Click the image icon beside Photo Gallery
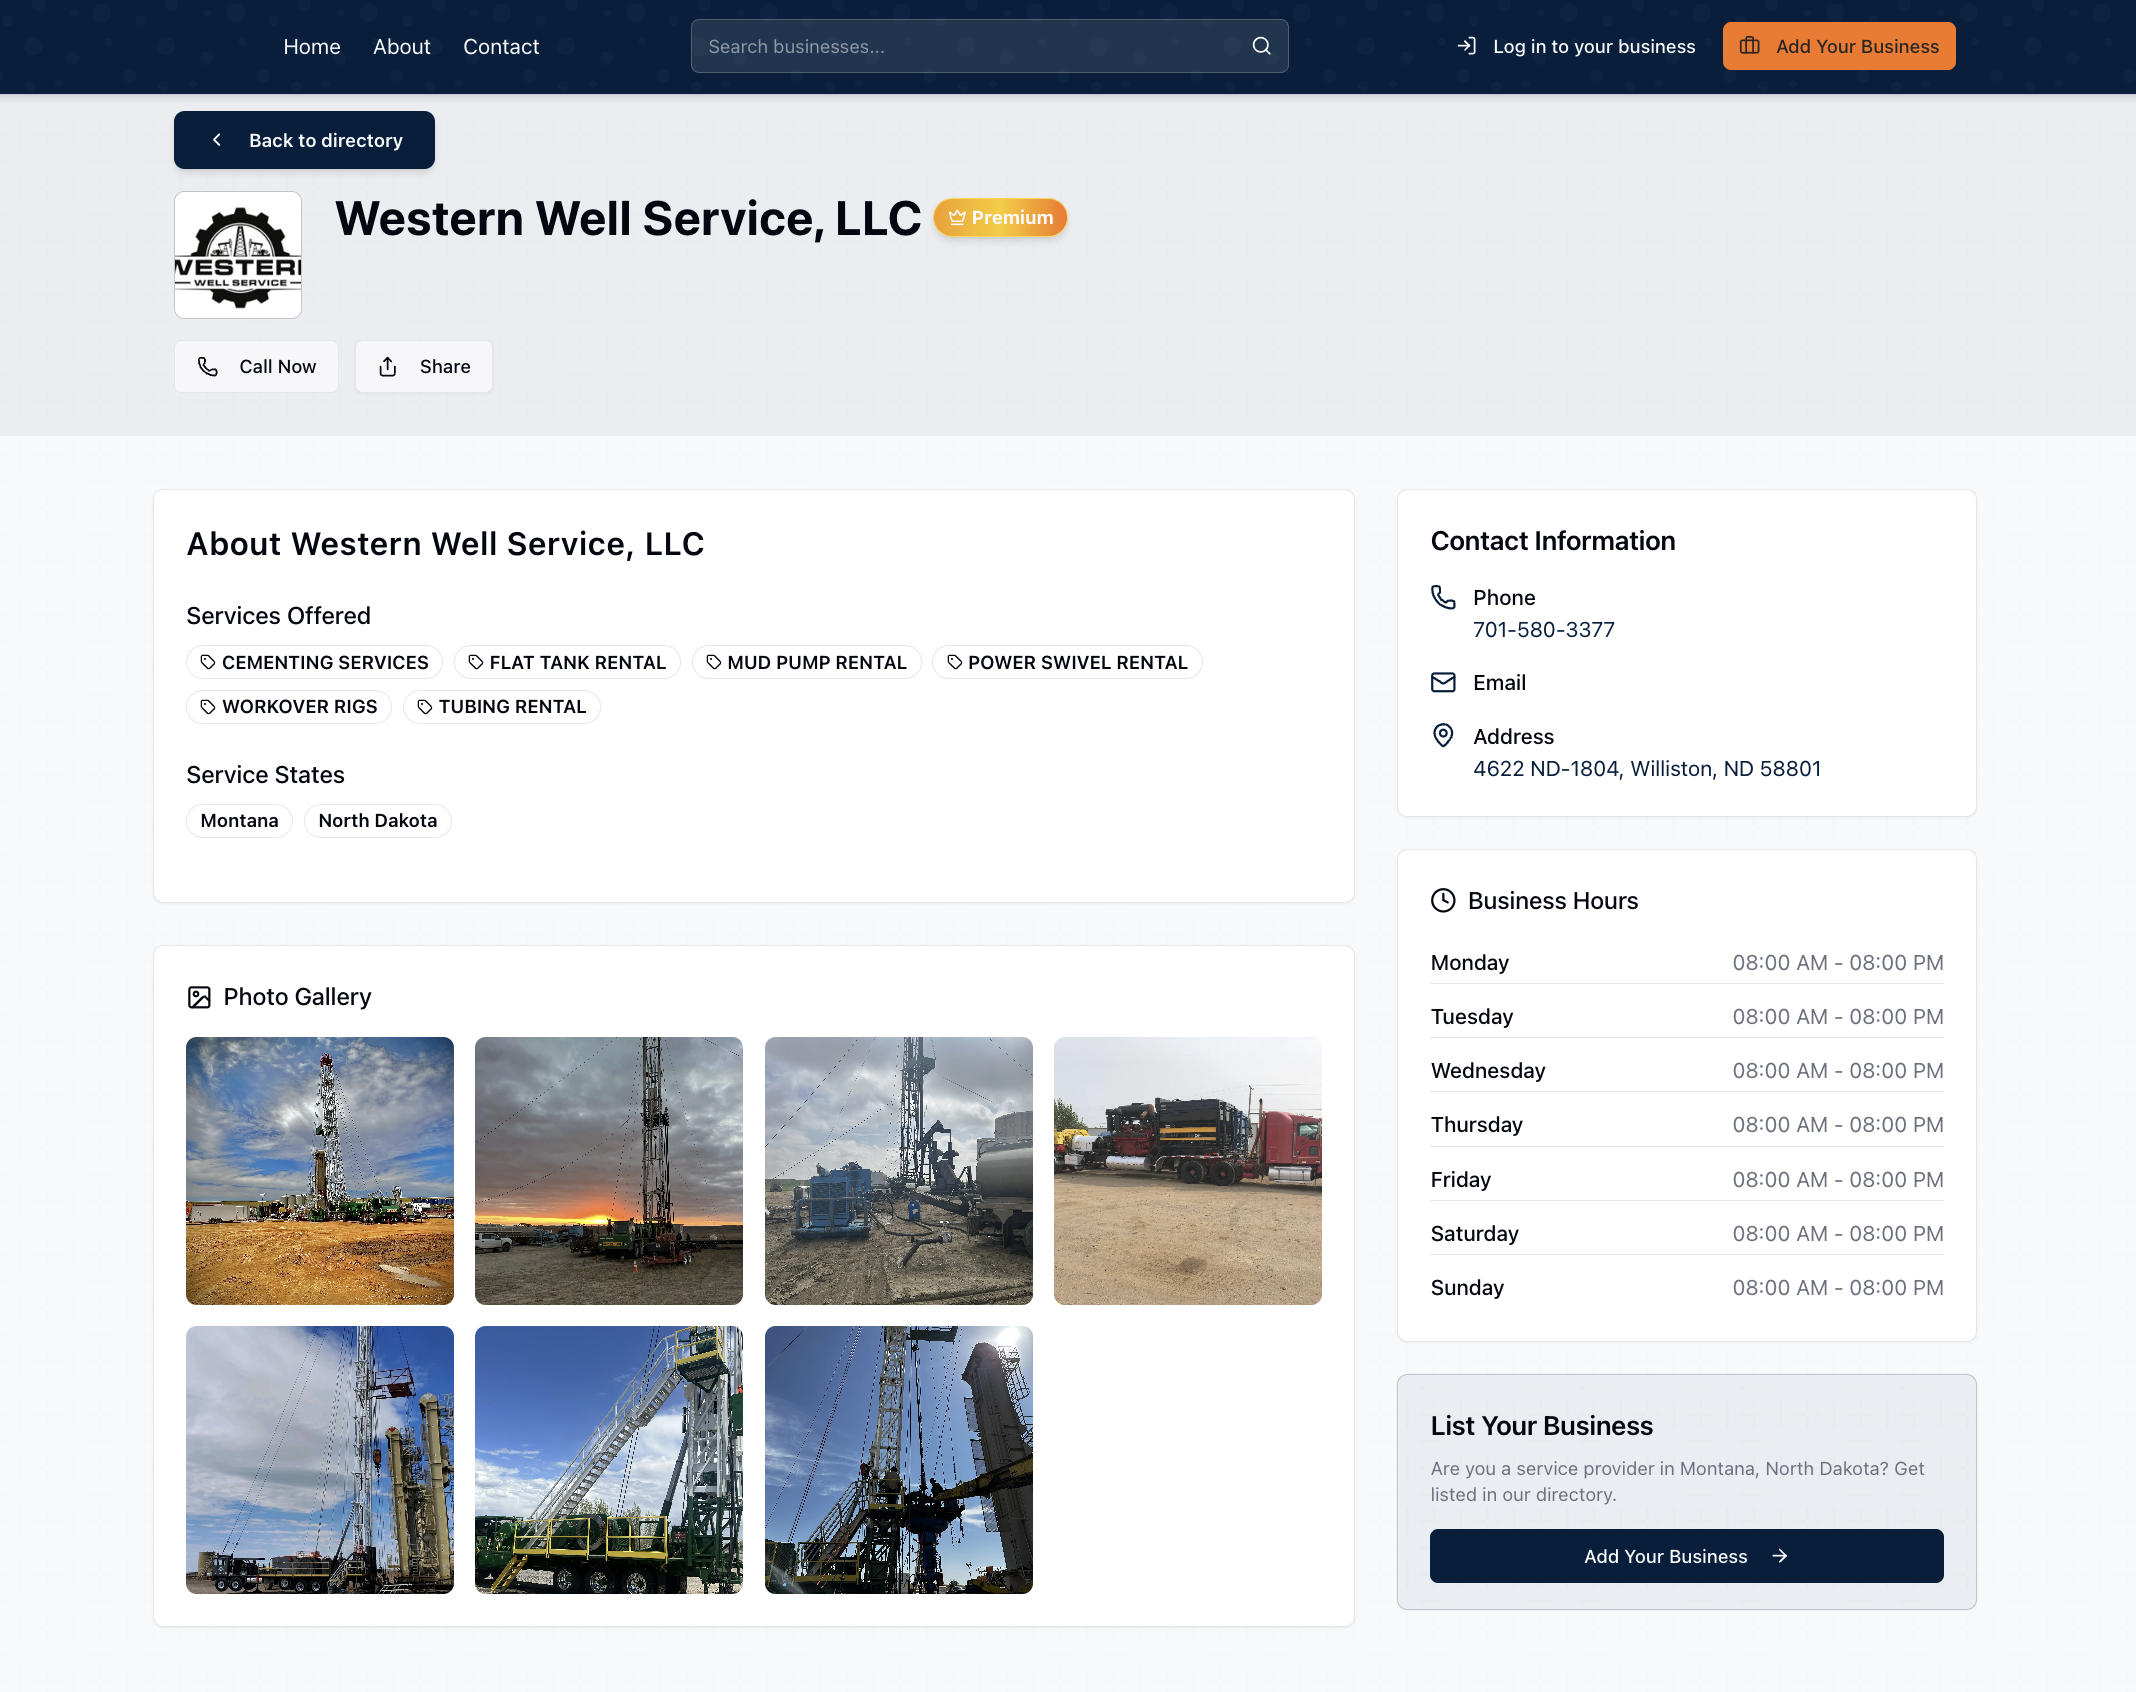2136x1692 pixels. point(200,996)
